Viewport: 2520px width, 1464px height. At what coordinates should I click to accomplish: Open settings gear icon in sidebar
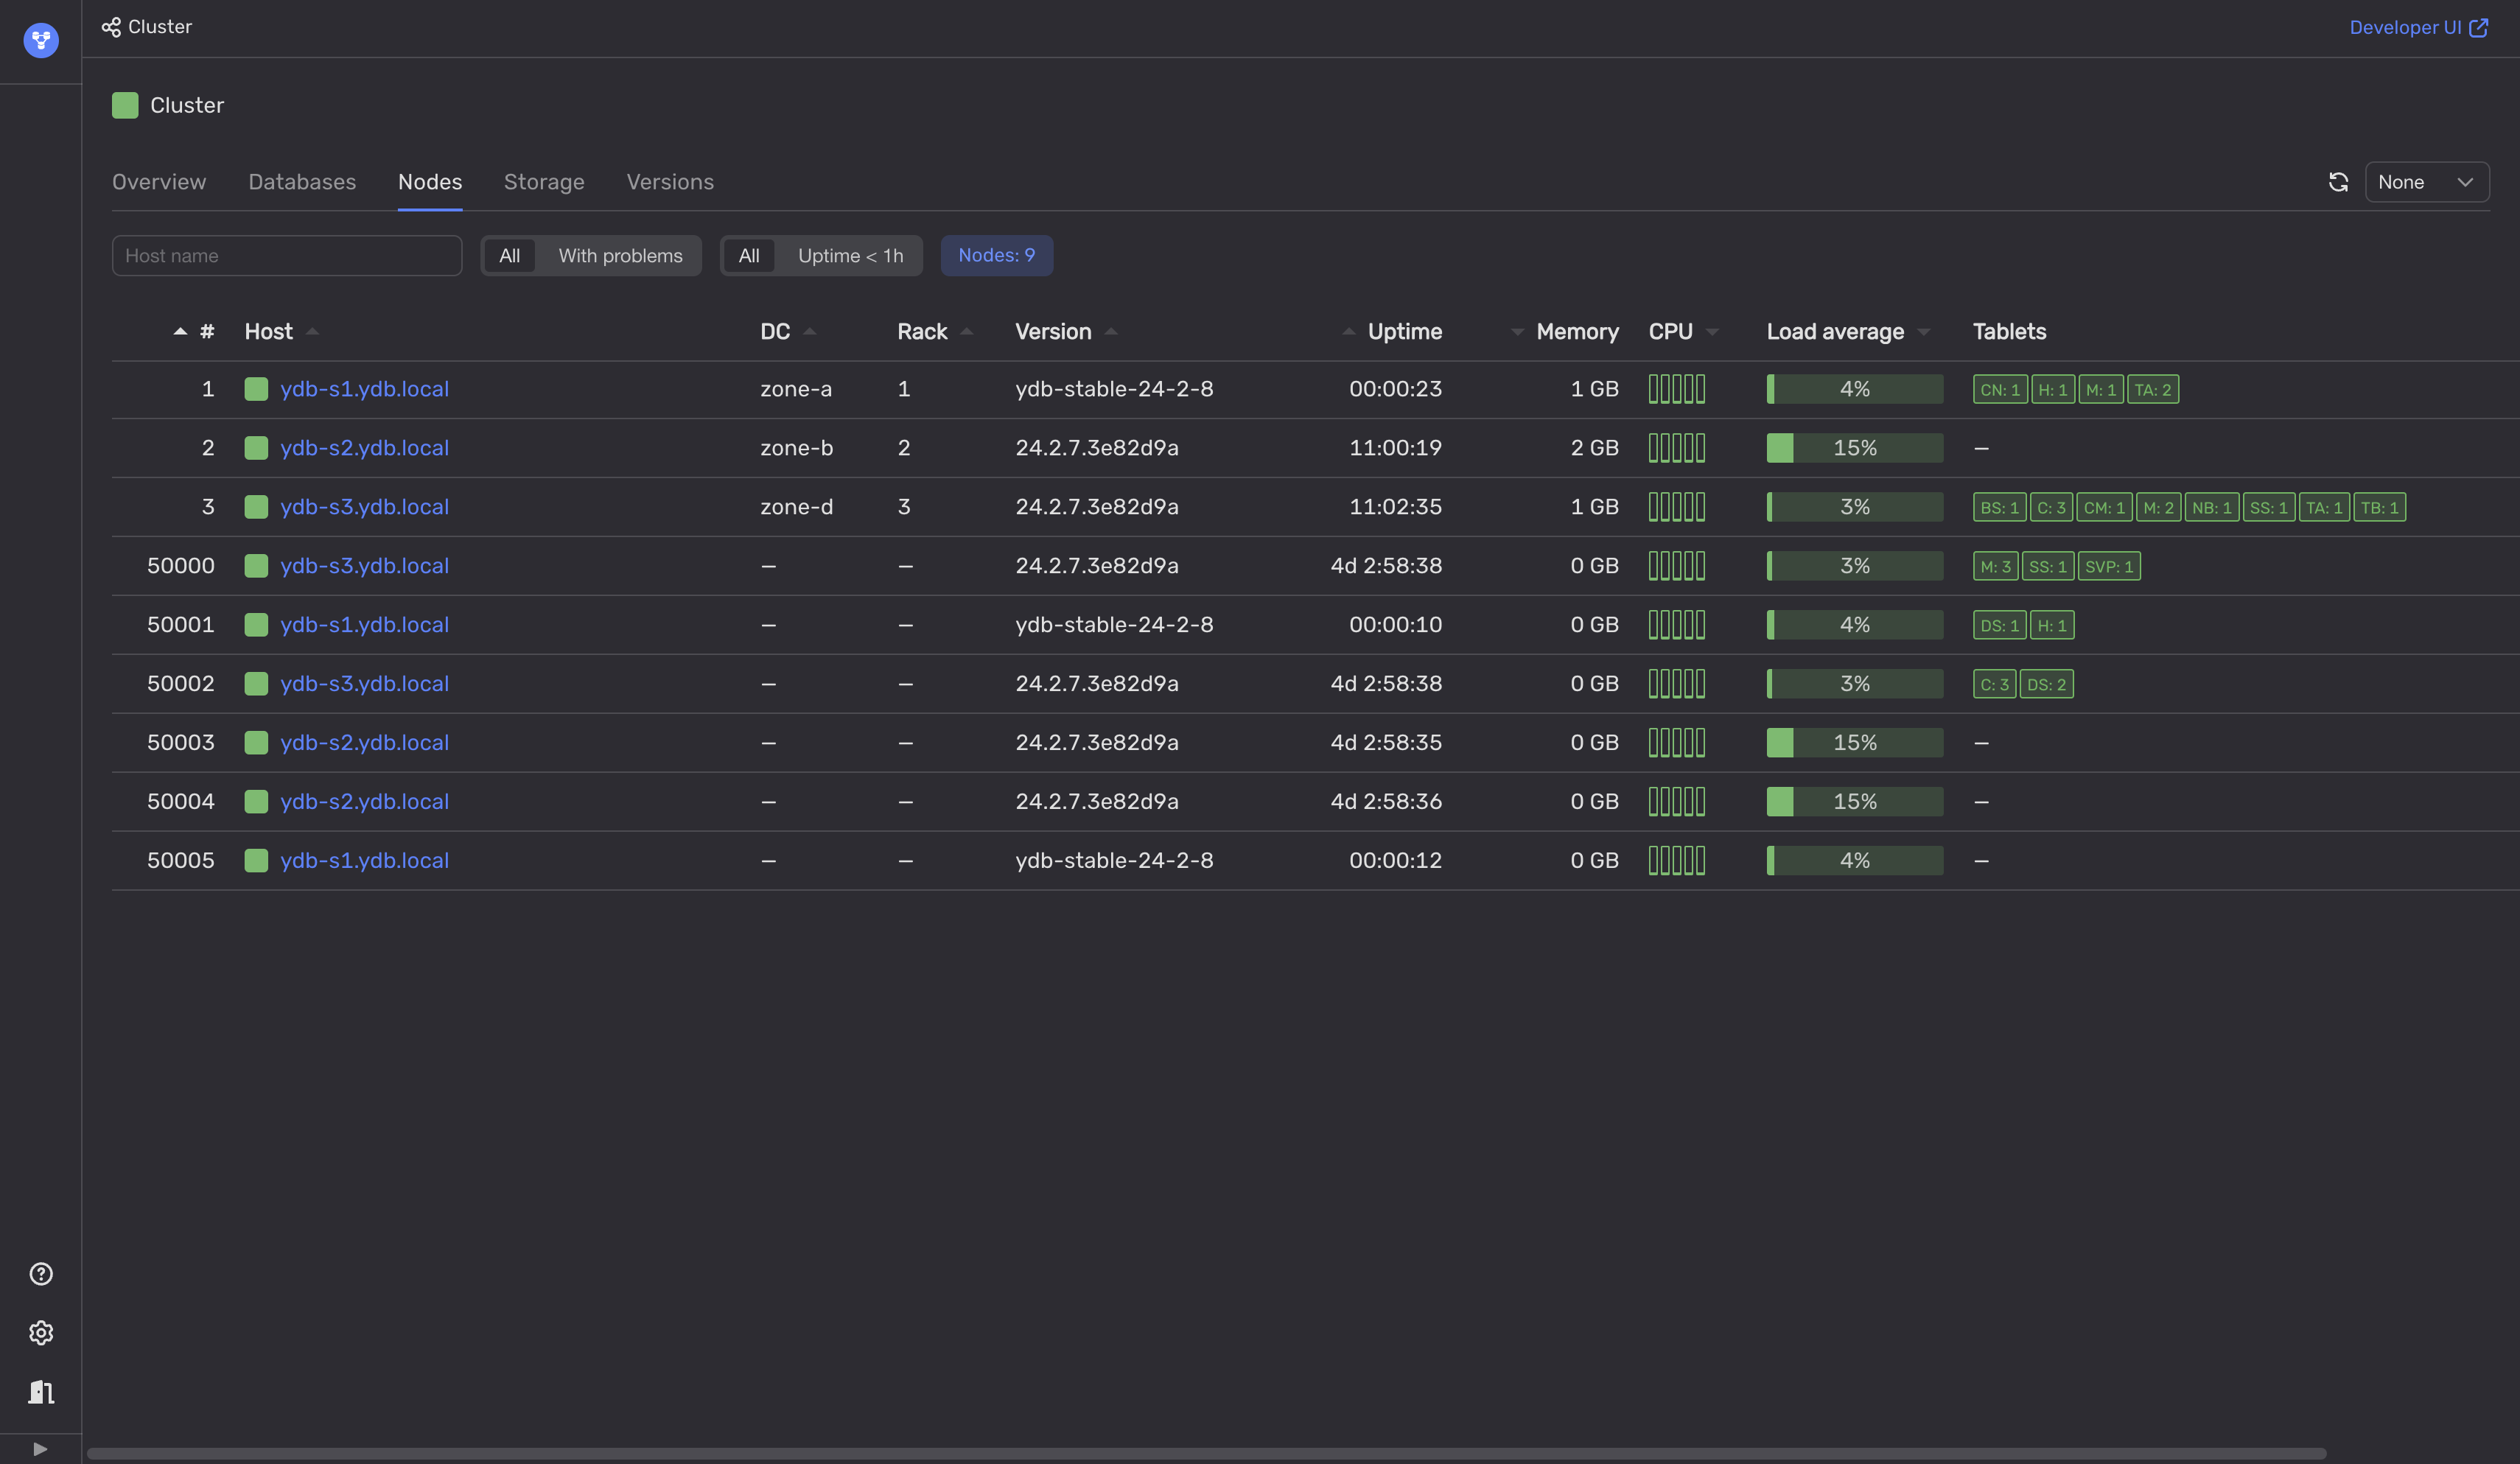(41, 1333)
